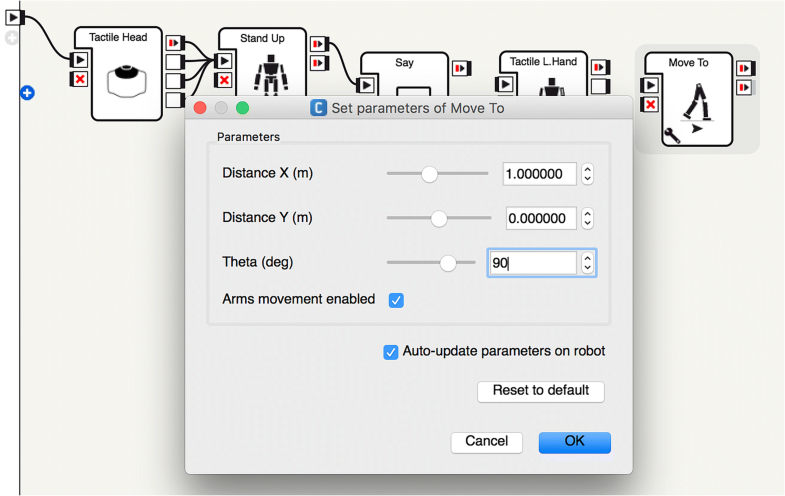This screenshot has height=496, width=785.
Task: Click Distance Y stepper arrows
Action: pos(588,218)
